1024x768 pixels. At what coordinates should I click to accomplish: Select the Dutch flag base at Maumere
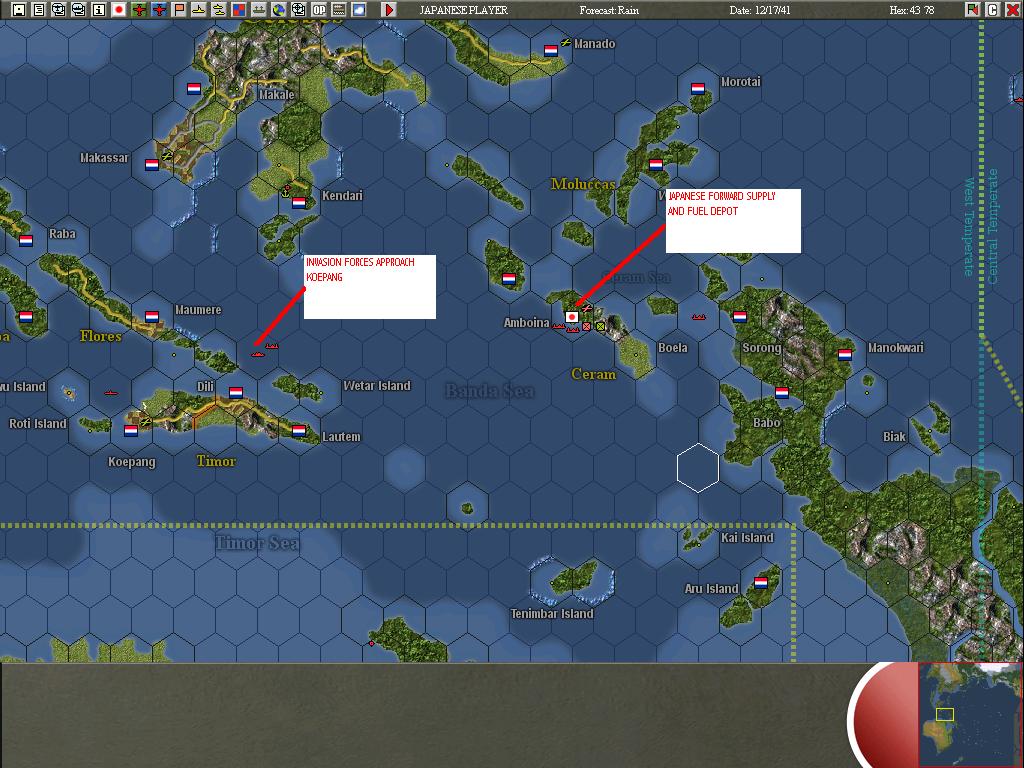[x=152, y=317]
